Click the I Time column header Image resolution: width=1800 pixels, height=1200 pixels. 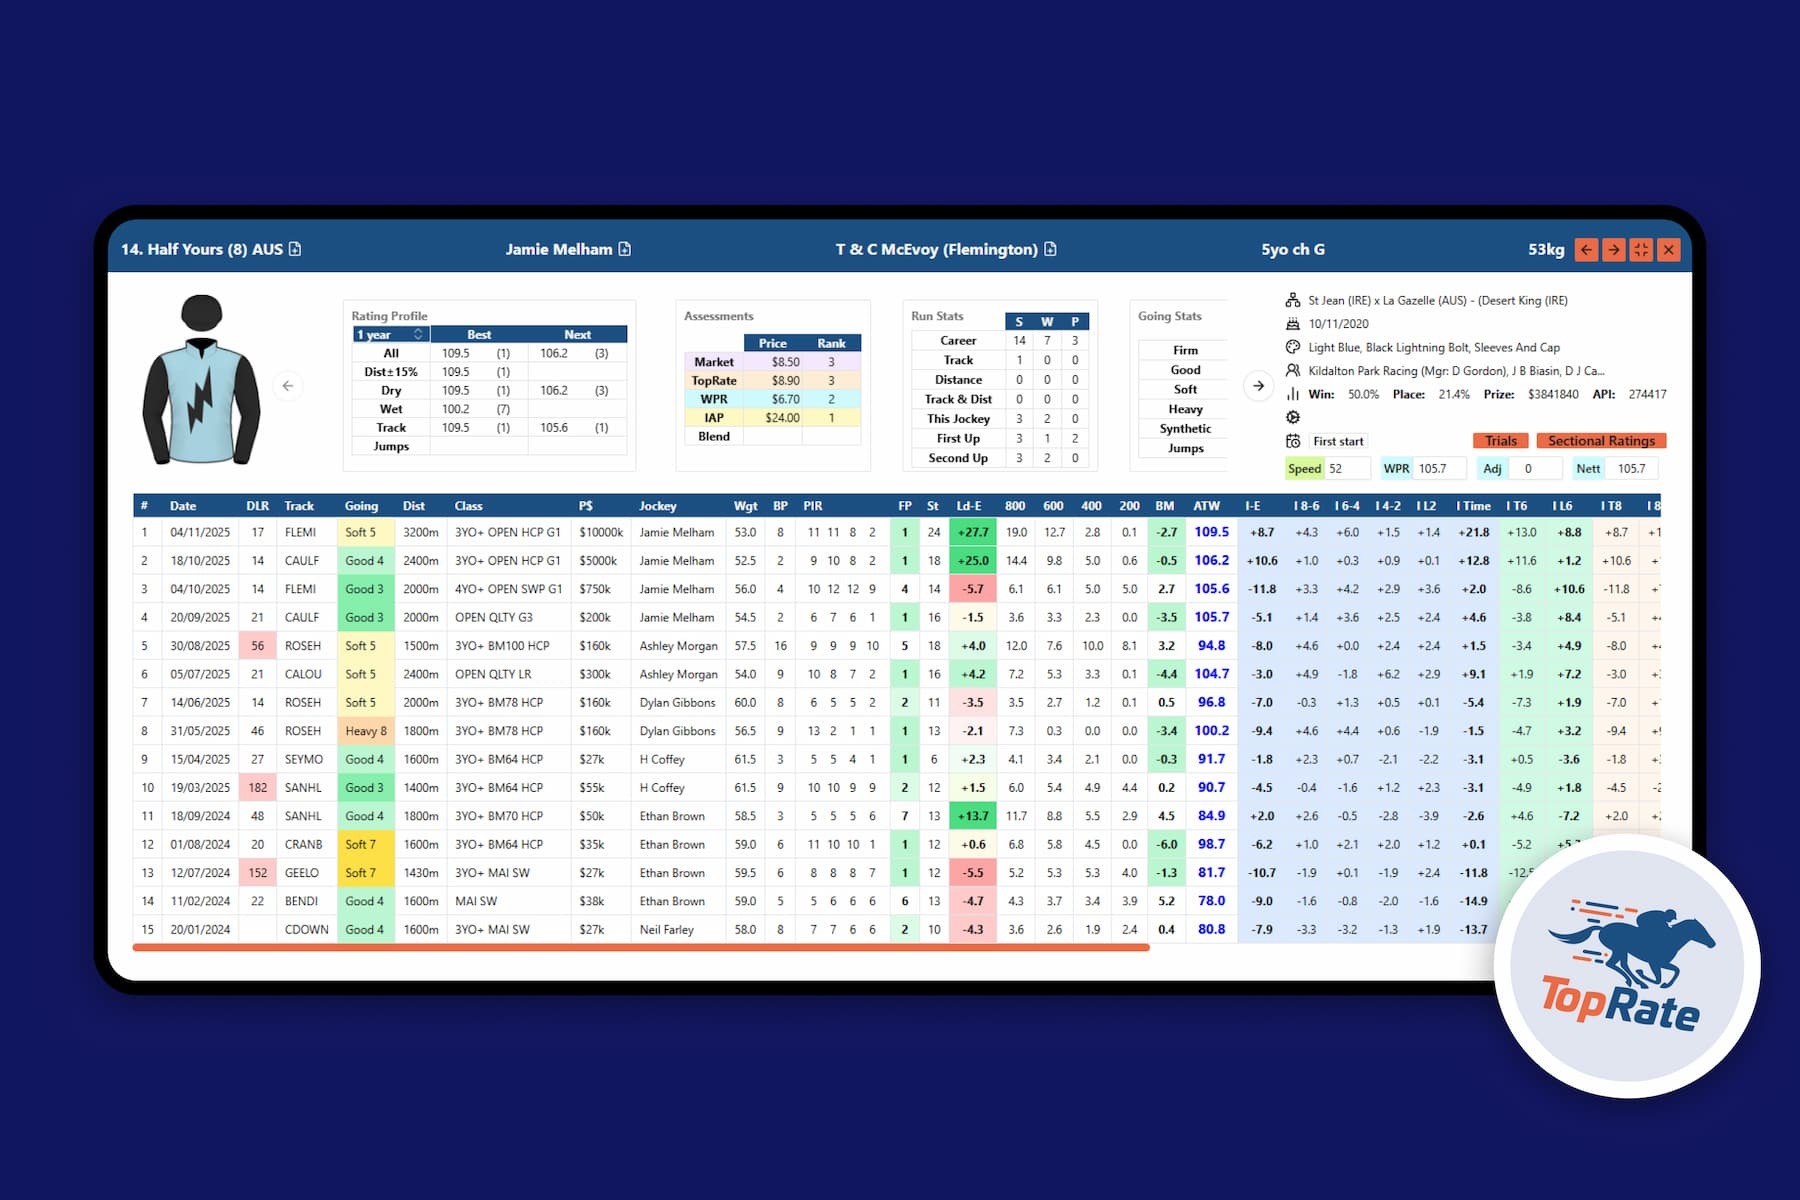pyautogui.click(x=1473, y=506)
